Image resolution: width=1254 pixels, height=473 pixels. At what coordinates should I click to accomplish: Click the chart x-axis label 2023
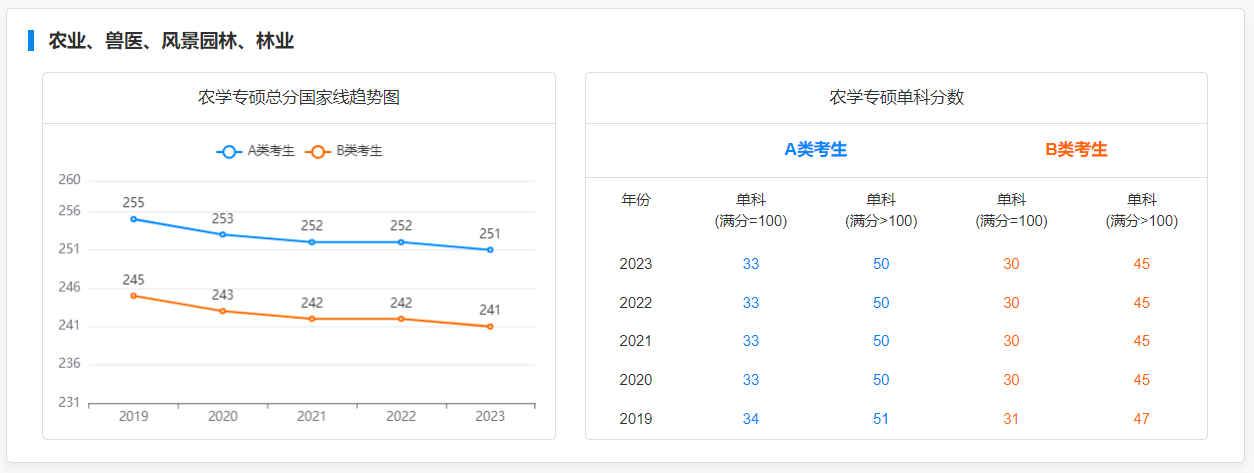490,416
